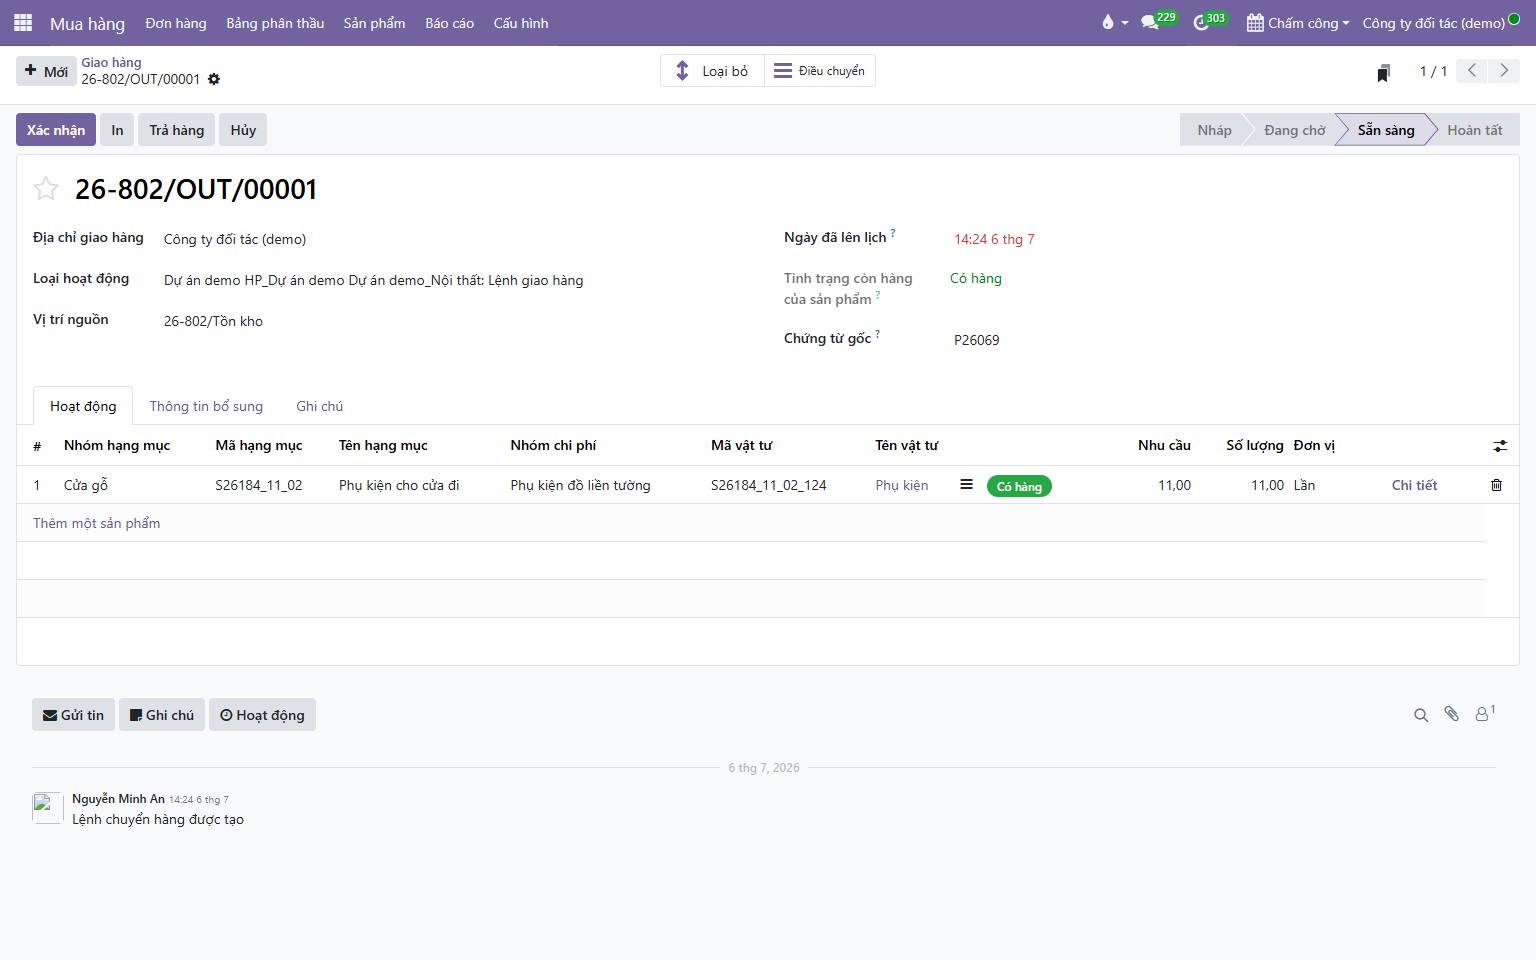Click the Trả hàng button
Image resolution: width=1536 pixels, height=960 pixels.
click(177, 130)
